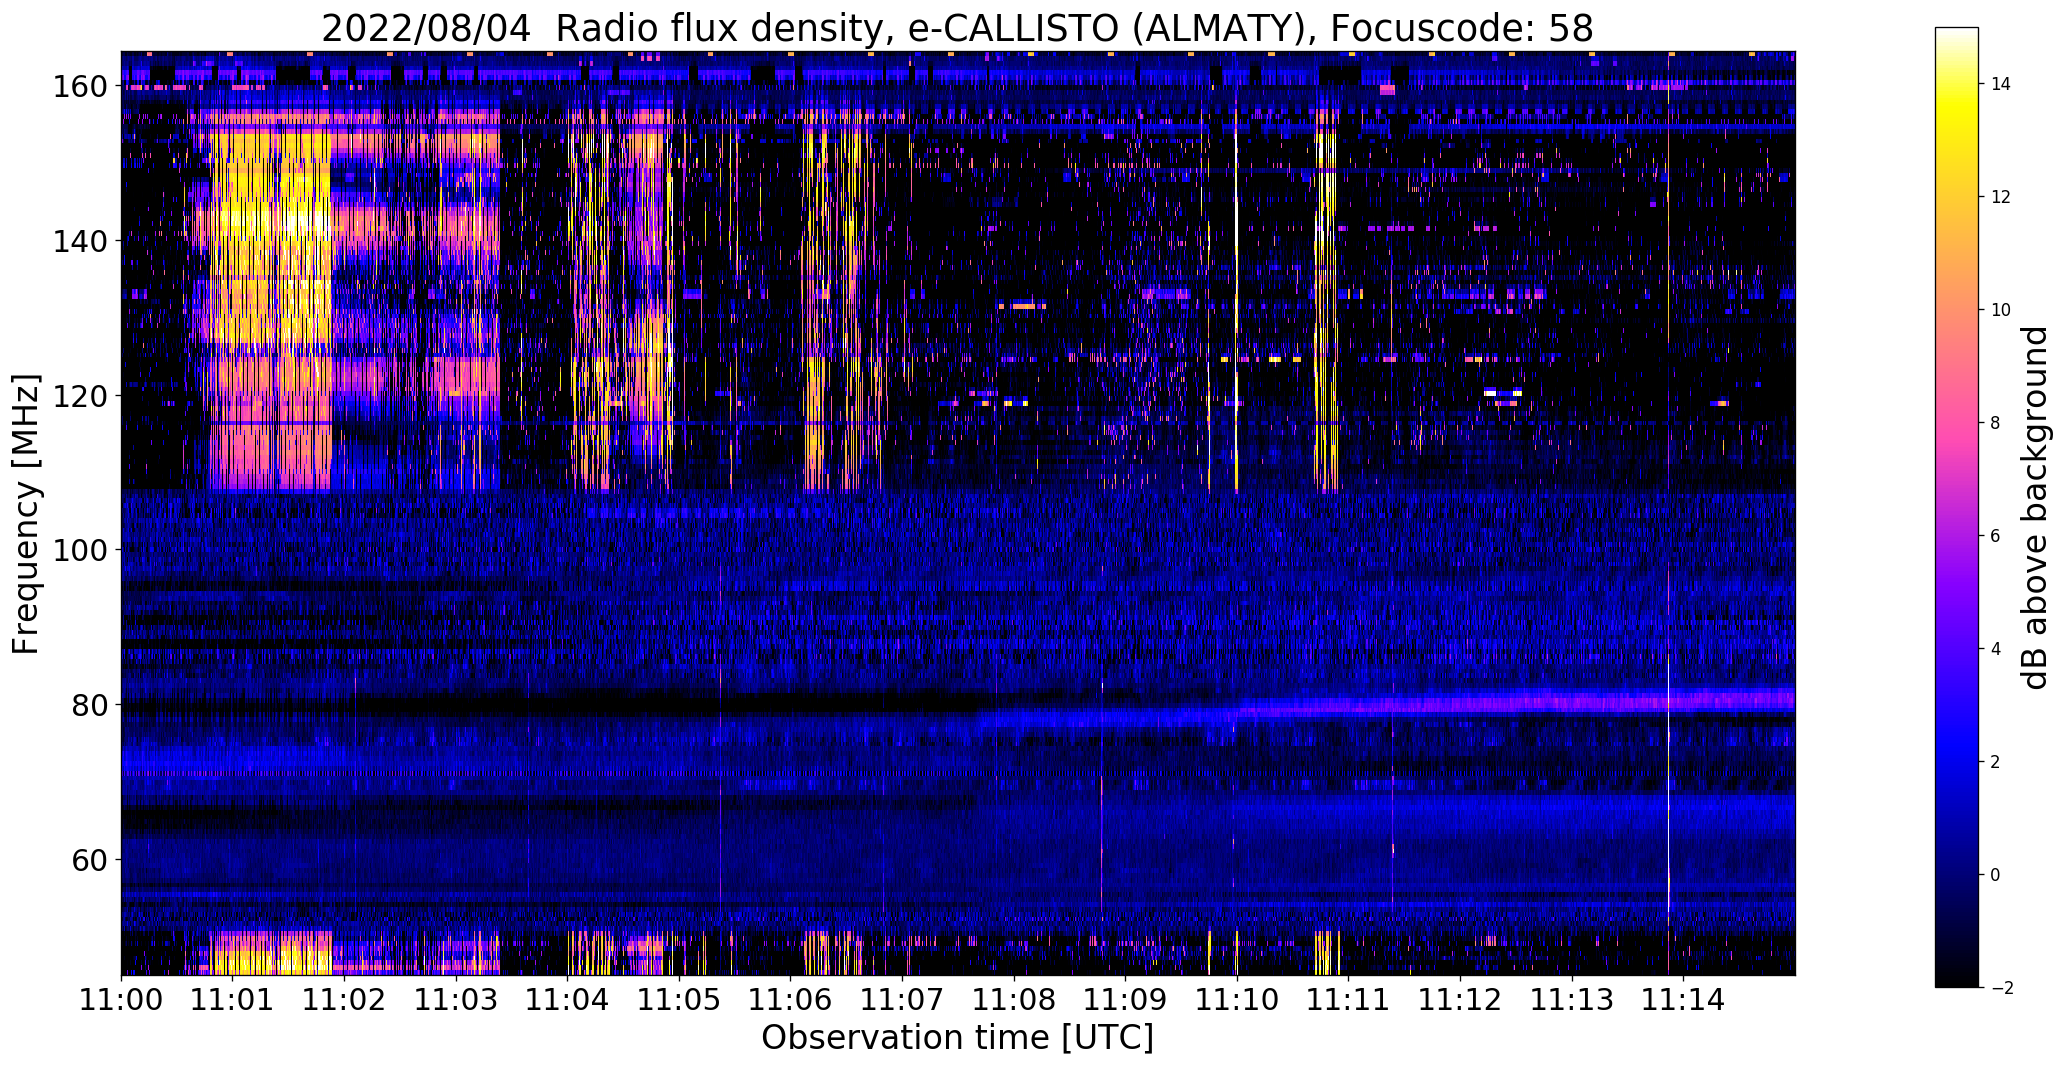Image resolution: width=2066 pixels, height=1067 pixels.
Task: Select the 11:07 time tick label
Action: tap(903, 999)
